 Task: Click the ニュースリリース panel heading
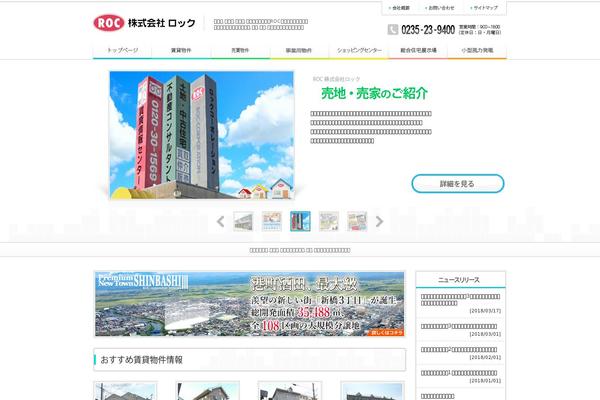tap(459, 280)
